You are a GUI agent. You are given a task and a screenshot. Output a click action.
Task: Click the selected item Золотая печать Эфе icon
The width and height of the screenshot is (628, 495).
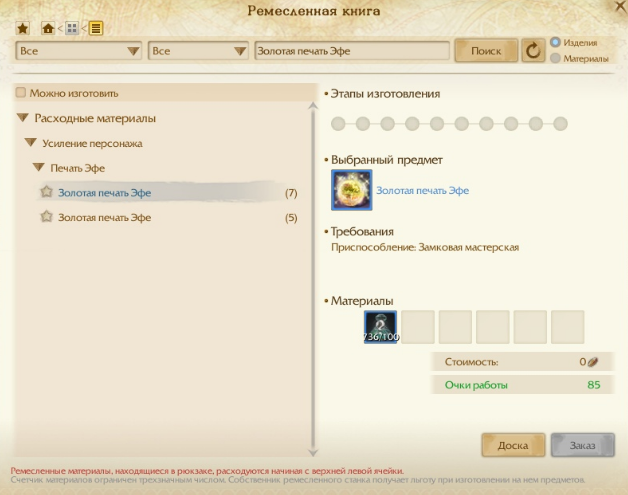click(x=352, y=190)
